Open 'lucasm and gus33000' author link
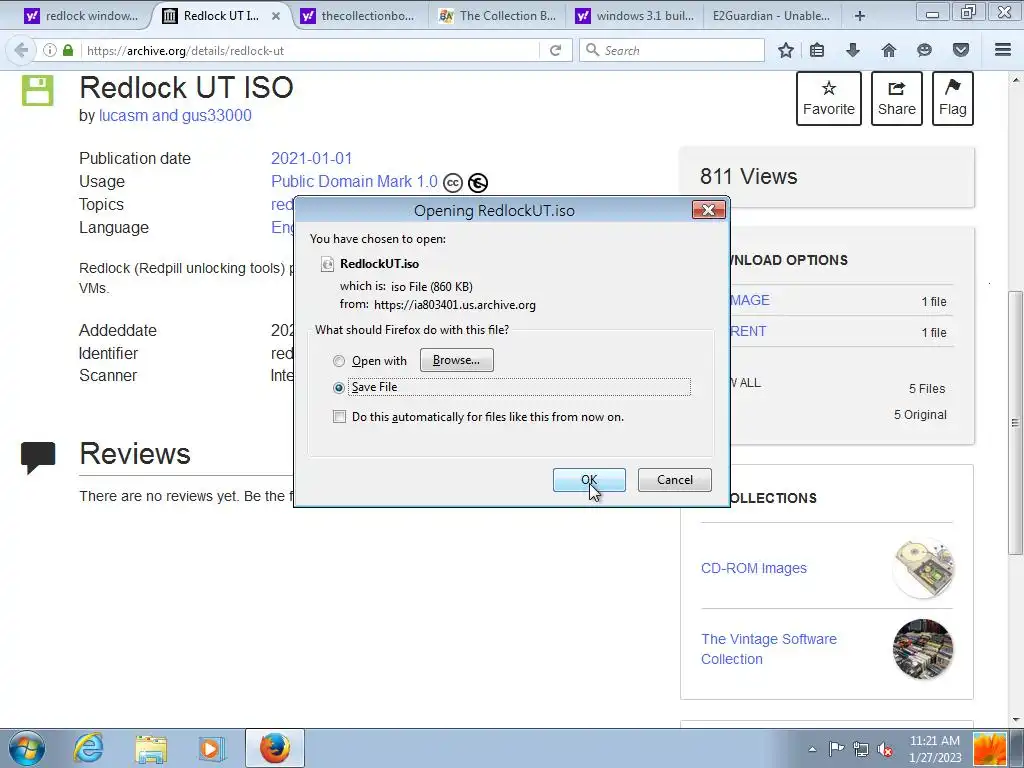The width and height of the screenshot is (1024, 768). (x=175, y=116)
